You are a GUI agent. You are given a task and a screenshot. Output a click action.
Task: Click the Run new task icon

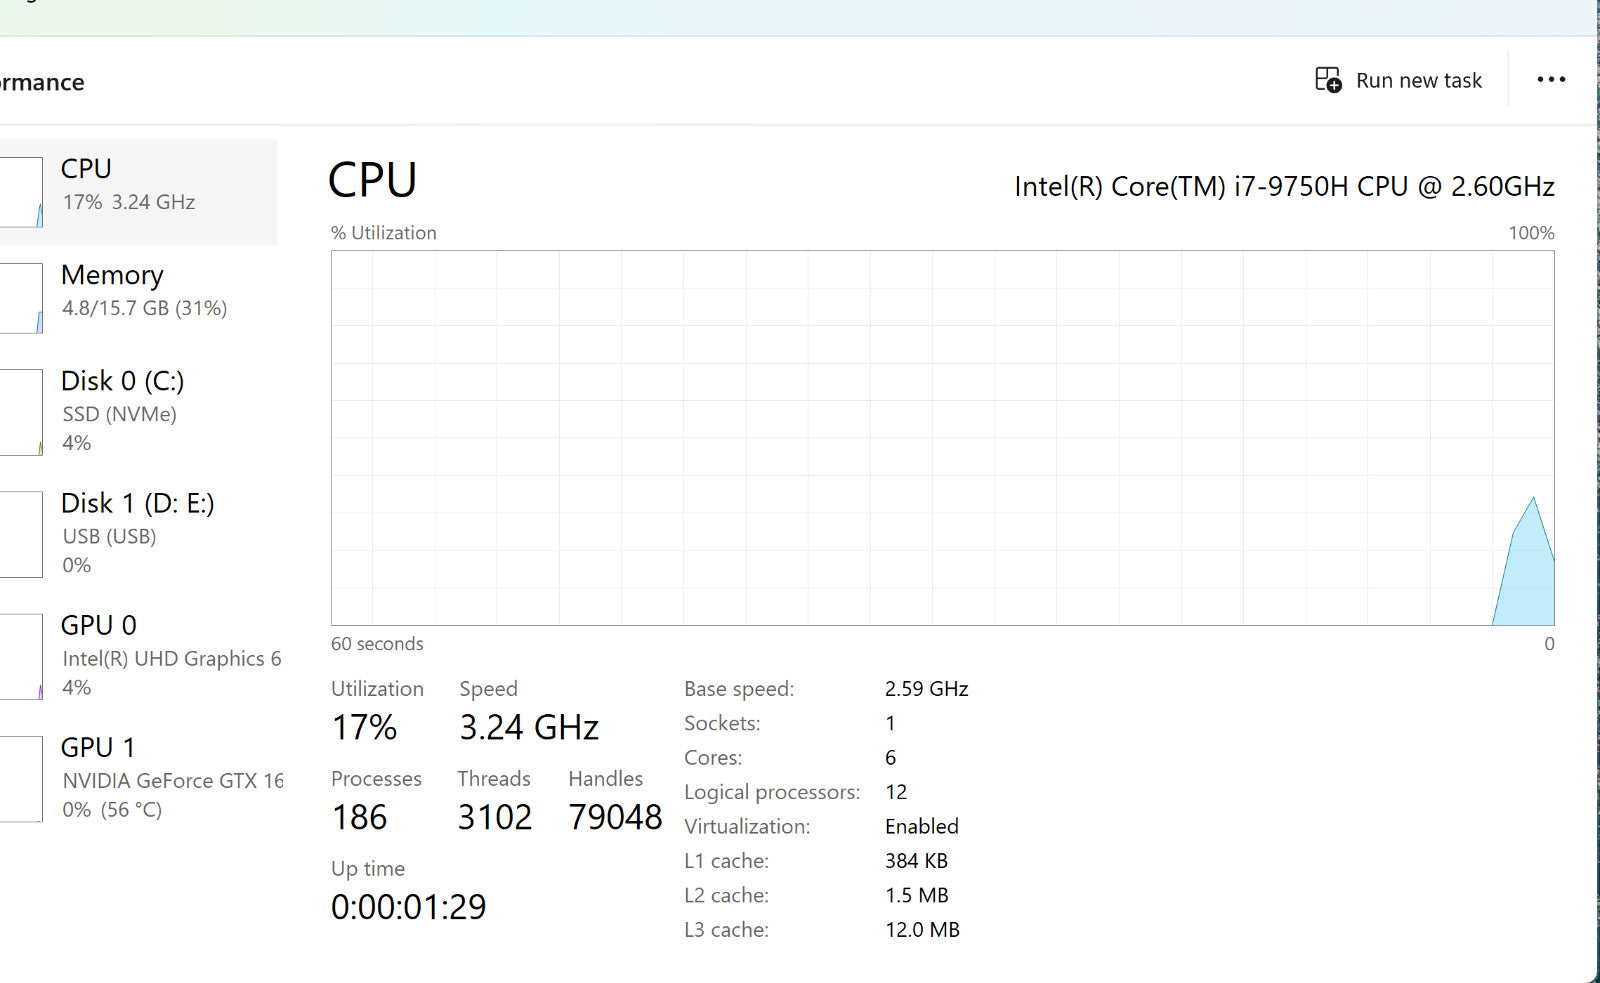click(x=1328, y=80)
